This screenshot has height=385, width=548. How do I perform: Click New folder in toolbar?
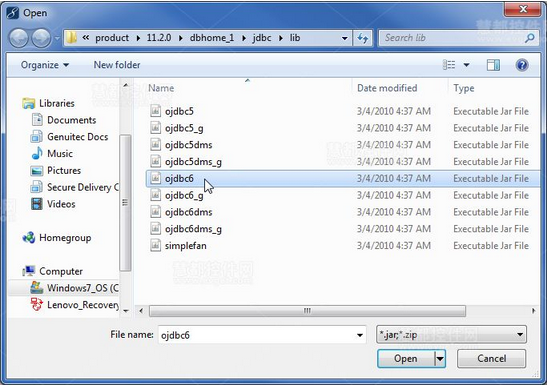coord(117,65)
